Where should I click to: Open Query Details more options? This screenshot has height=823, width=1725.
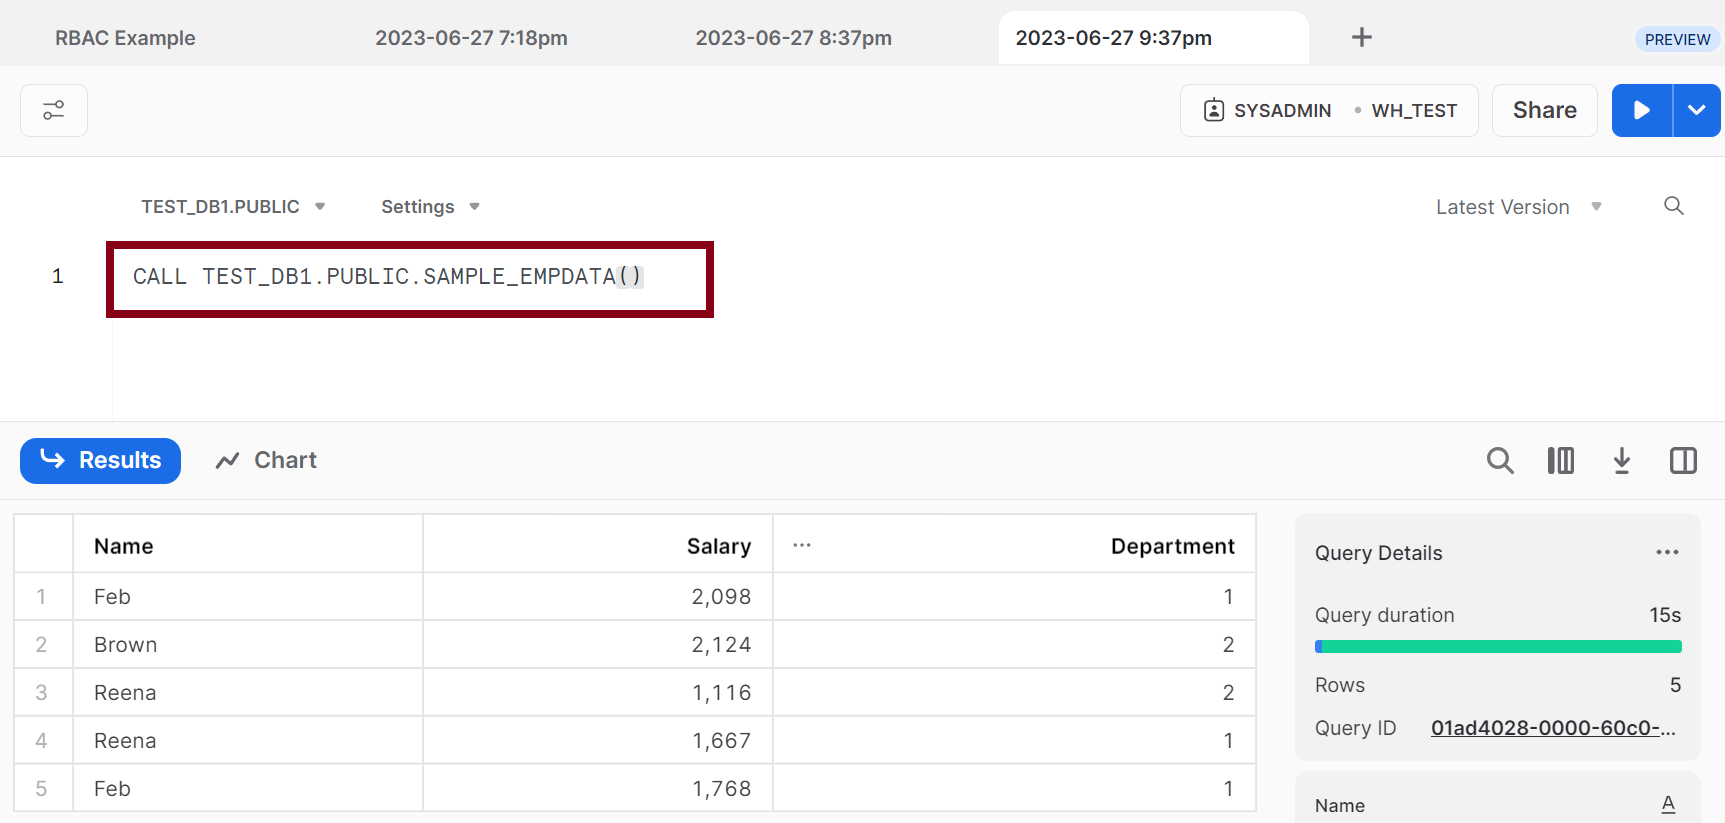coord(1667,552)
